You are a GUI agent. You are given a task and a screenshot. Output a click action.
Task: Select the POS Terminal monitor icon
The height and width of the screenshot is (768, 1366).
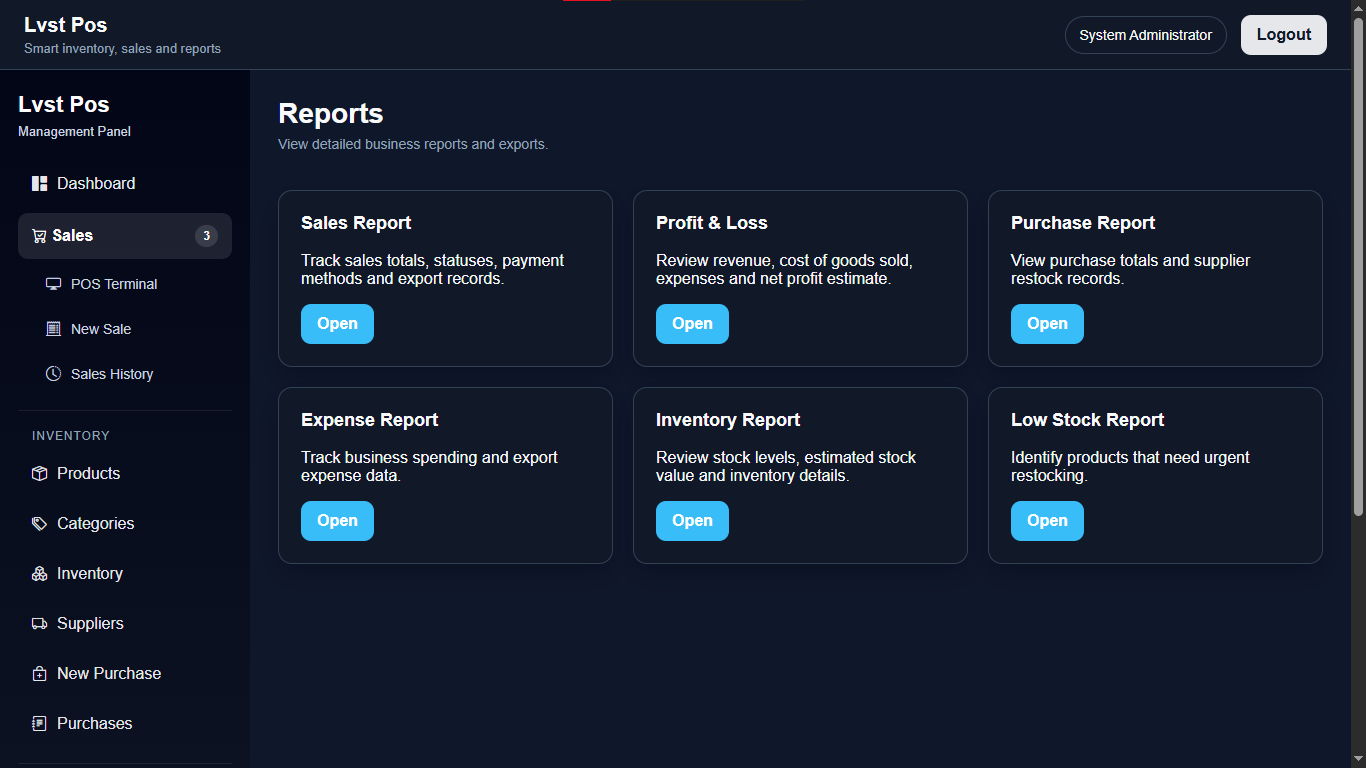(53, 283)
